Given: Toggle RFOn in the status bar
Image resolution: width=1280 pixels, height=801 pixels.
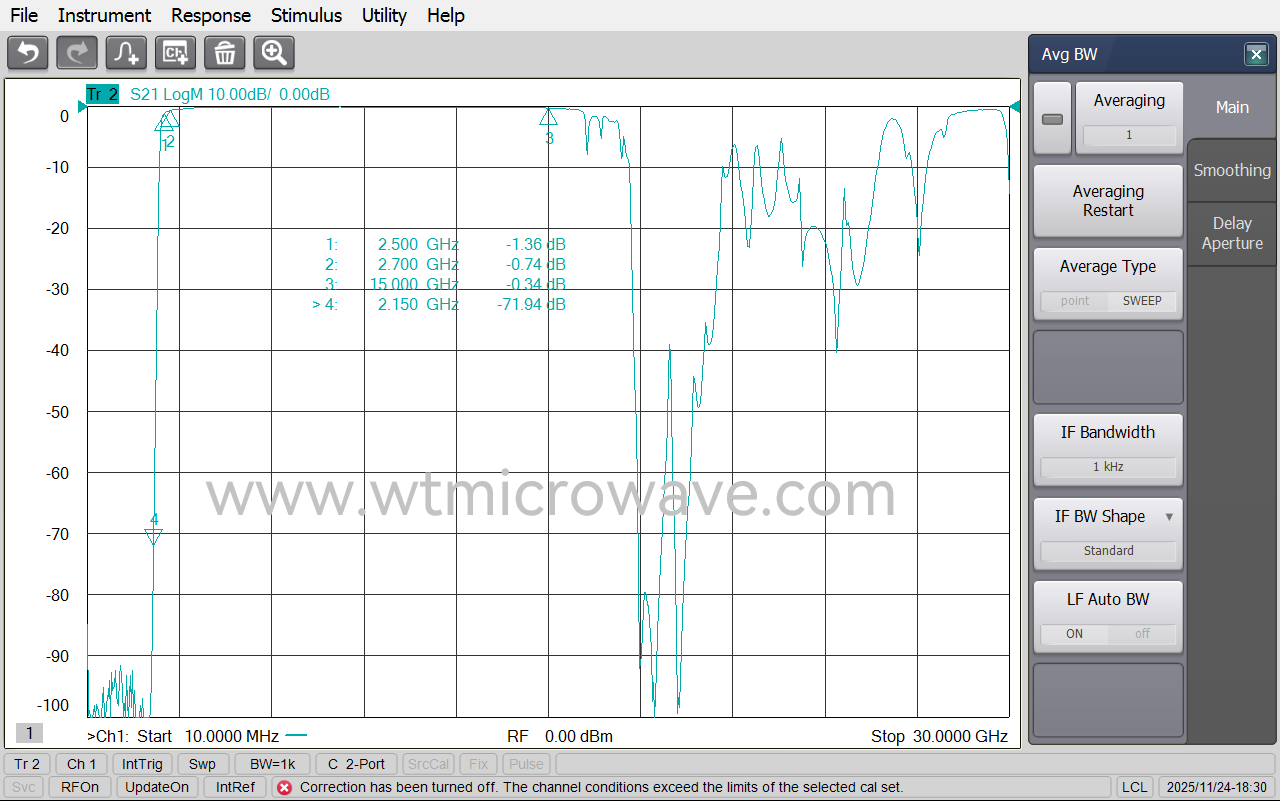Looking at the screenshot, I should (x=80, y=787).
